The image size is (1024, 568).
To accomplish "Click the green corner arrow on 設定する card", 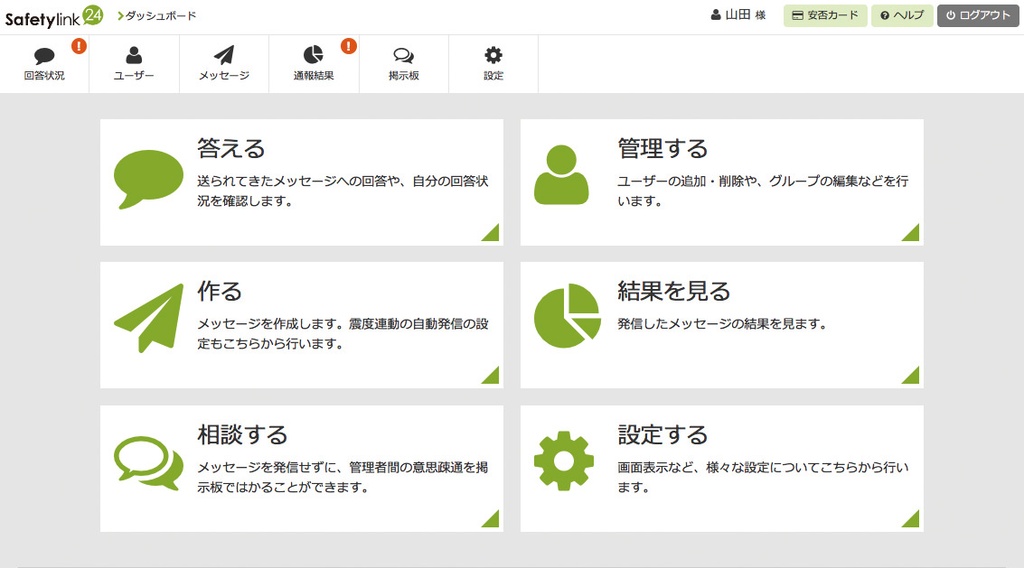I will tap(910, 518).
